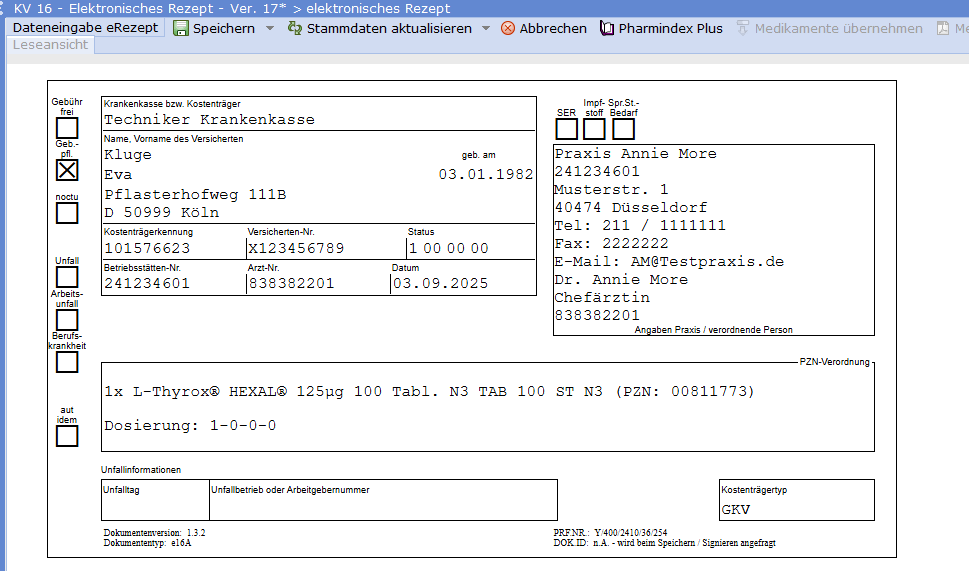Check the SER checkbox

pos(567,129)
